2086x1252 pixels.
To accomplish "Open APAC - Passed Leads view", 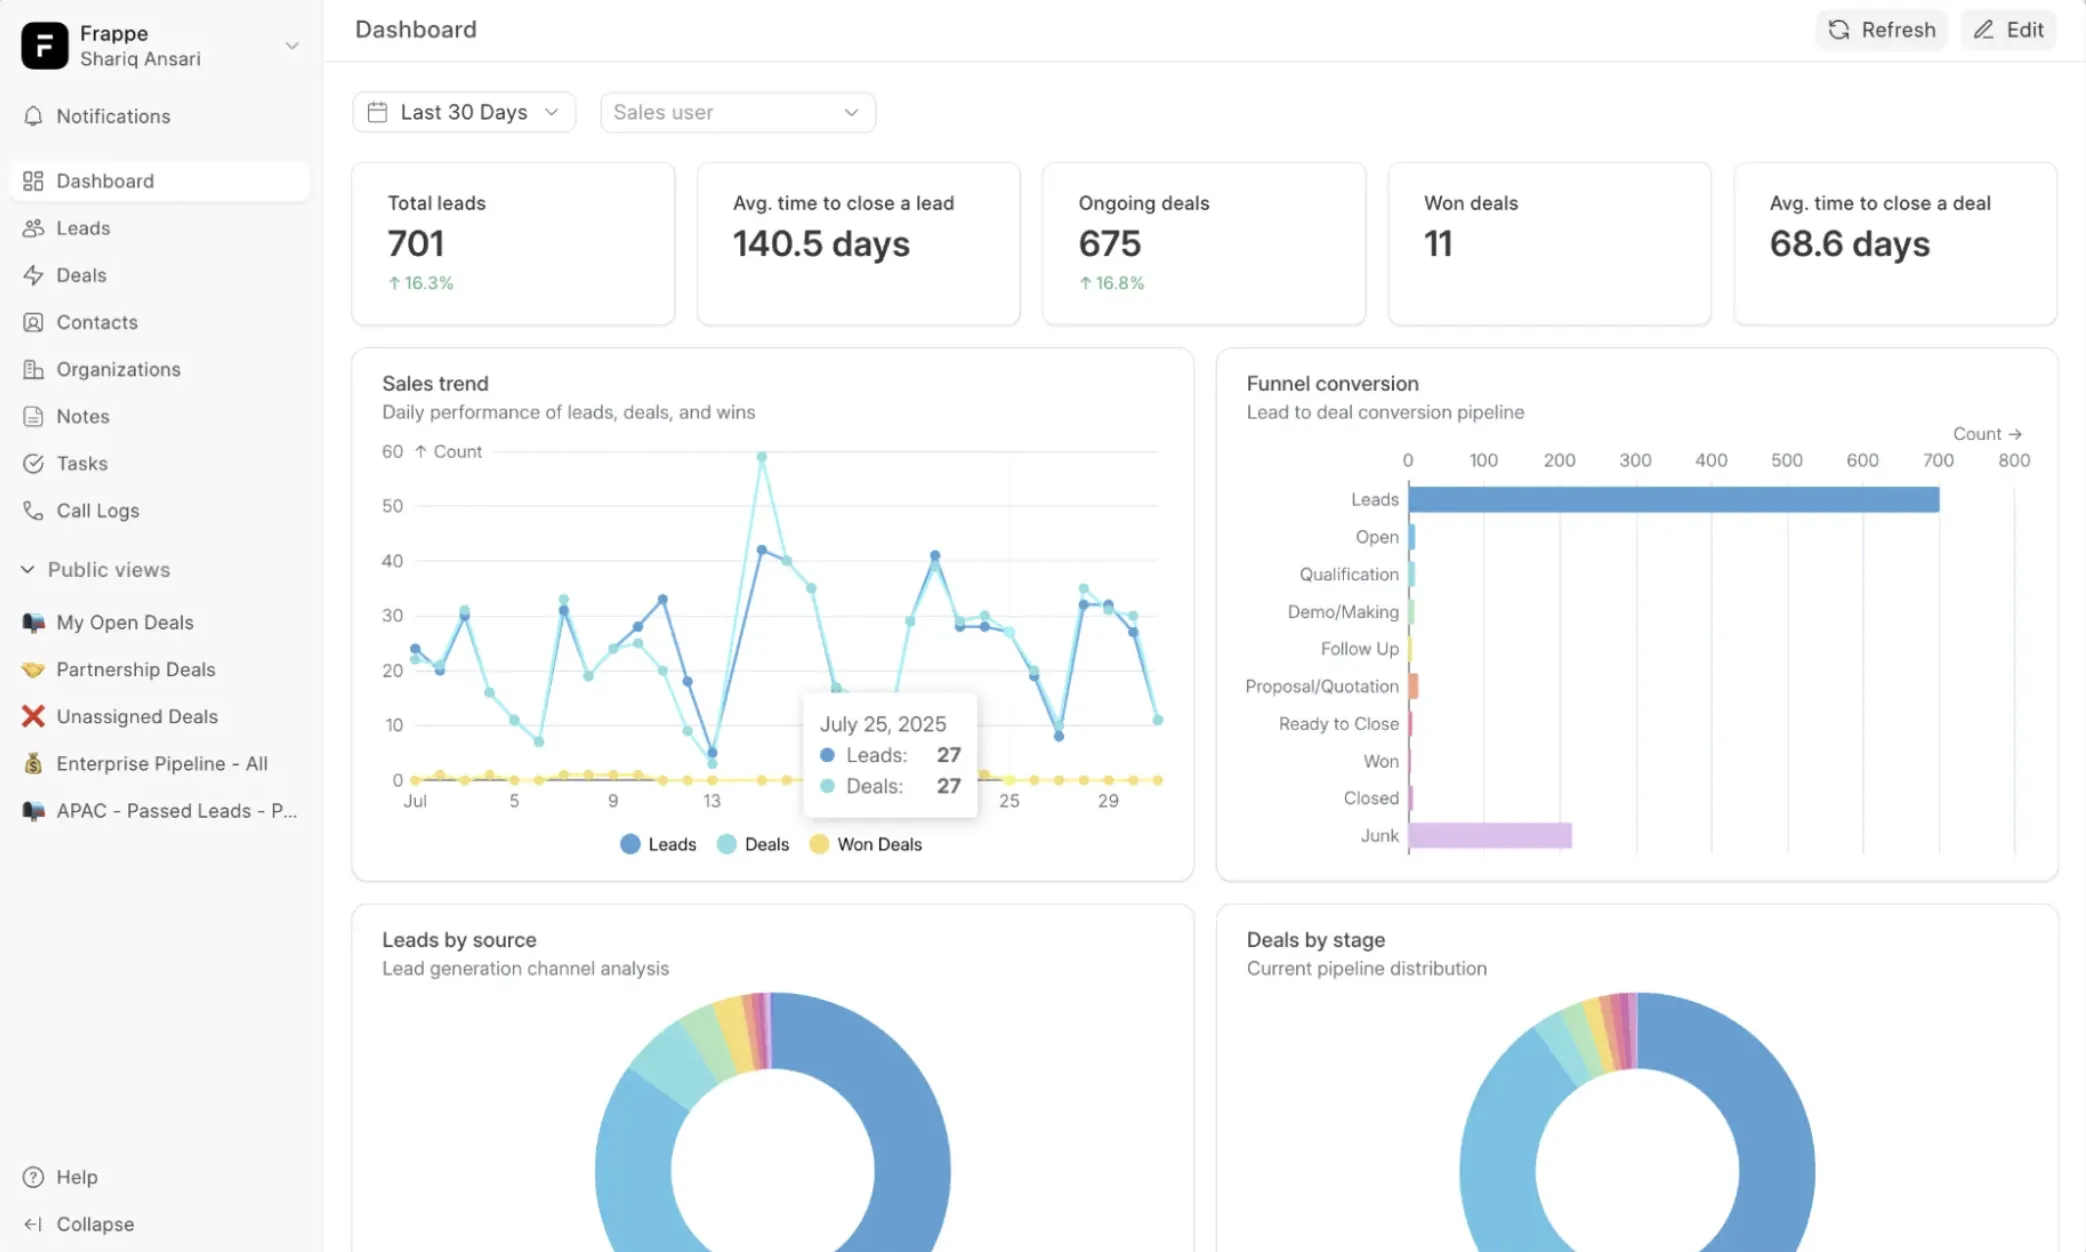I will coord(160,810).
